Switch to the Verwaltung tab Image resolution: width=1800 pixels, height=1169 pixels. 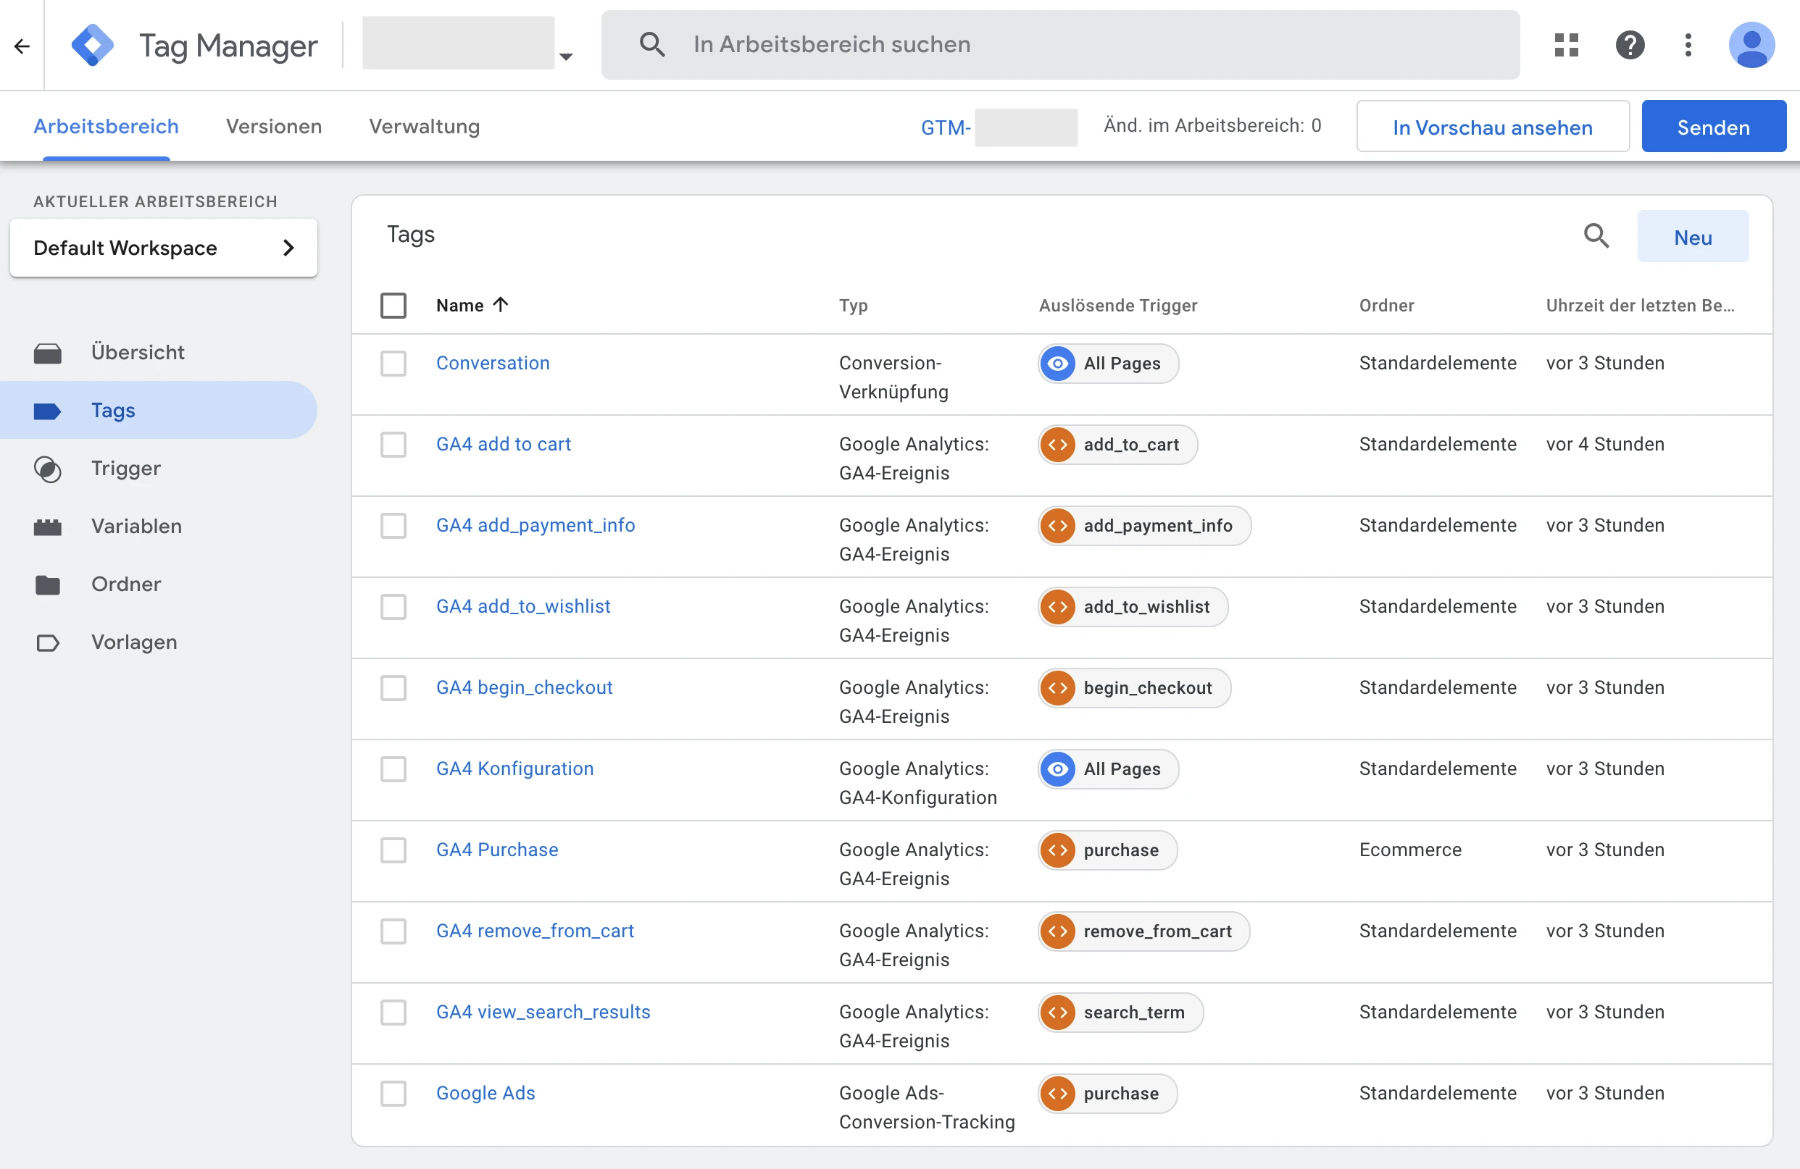click(x=424, y=126)
